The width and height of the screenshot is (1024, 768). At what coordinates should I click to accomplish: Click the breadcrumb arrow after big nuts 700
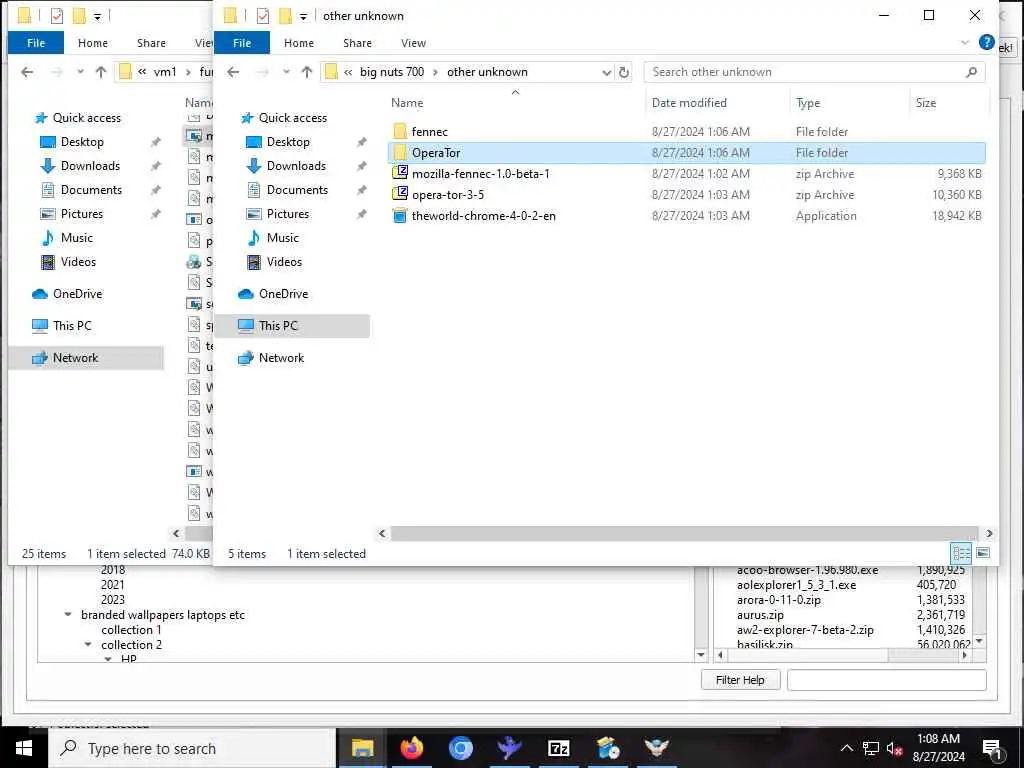(x=436, y=72)
